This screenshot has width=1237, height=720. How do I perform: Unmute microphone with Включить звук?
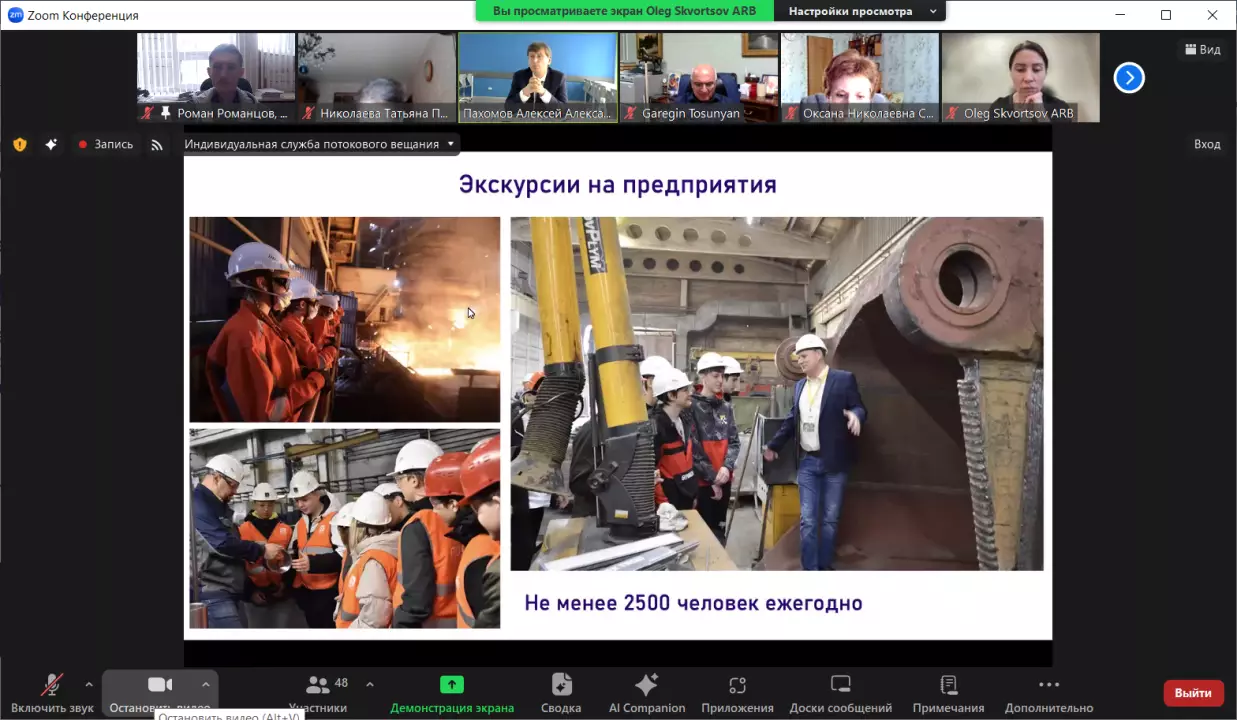pos(52,693)
